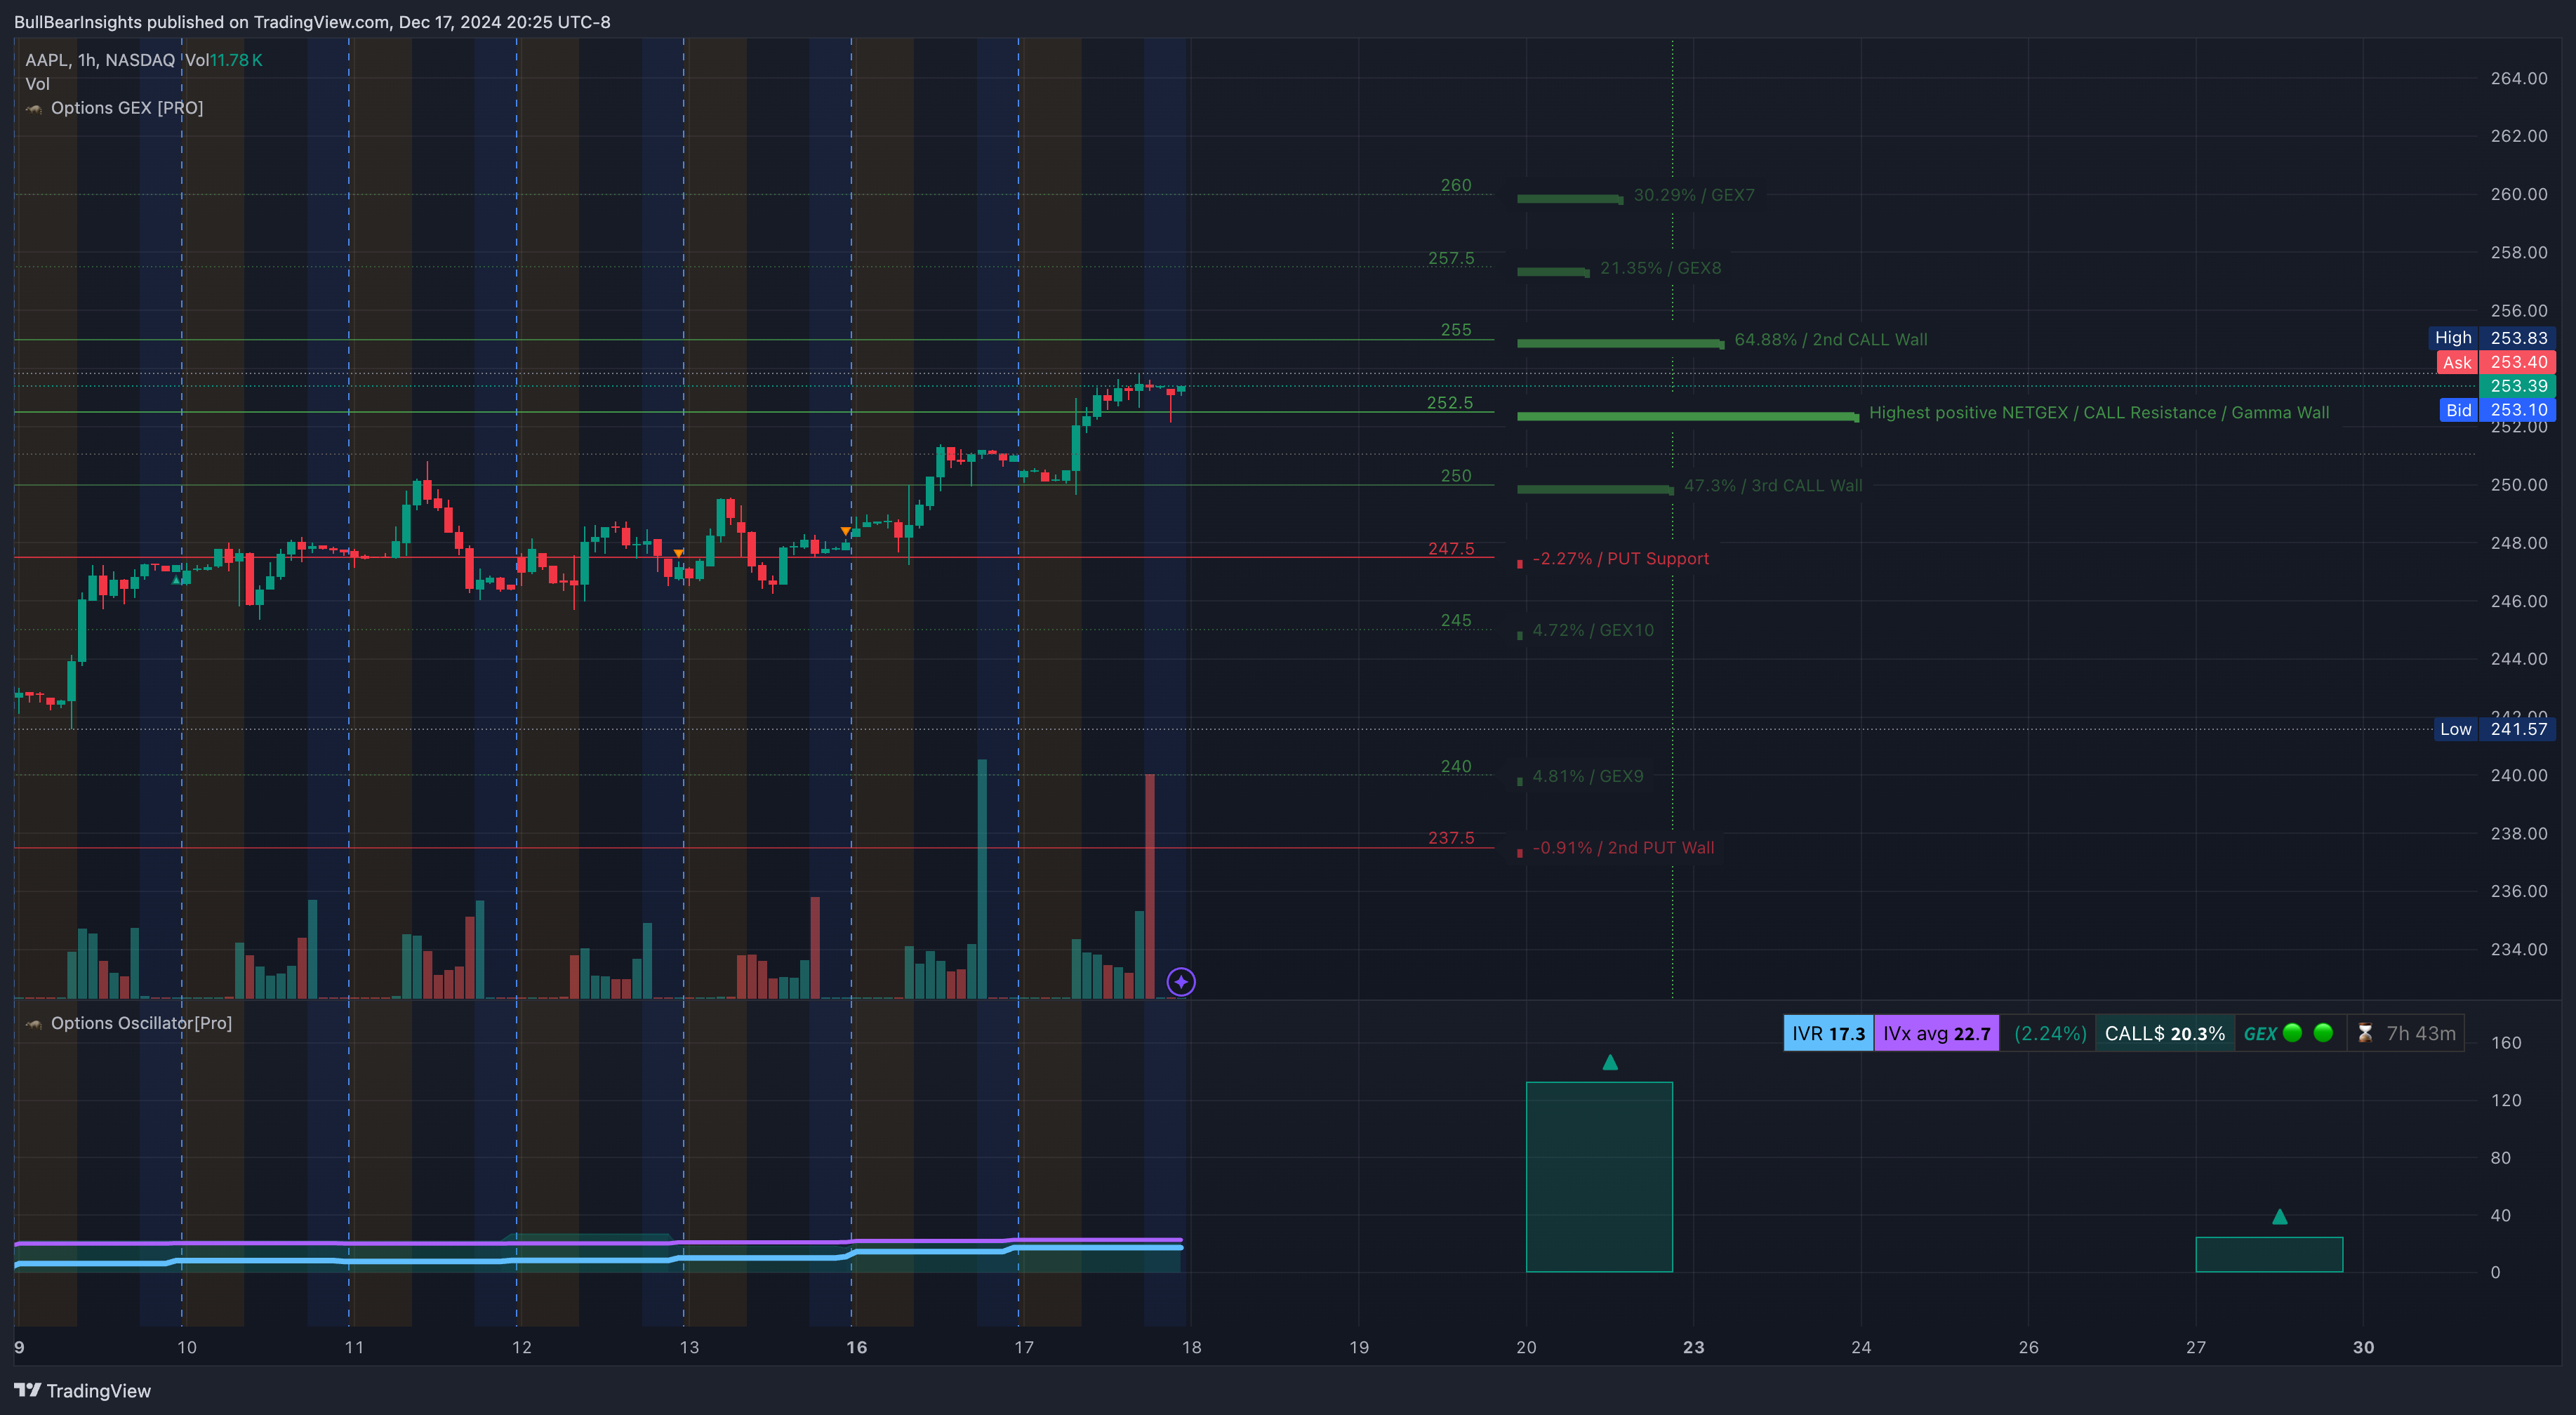Click the red 237.5 strike level label
Screen dimensions: 2576x1415
coord(1451,838)
